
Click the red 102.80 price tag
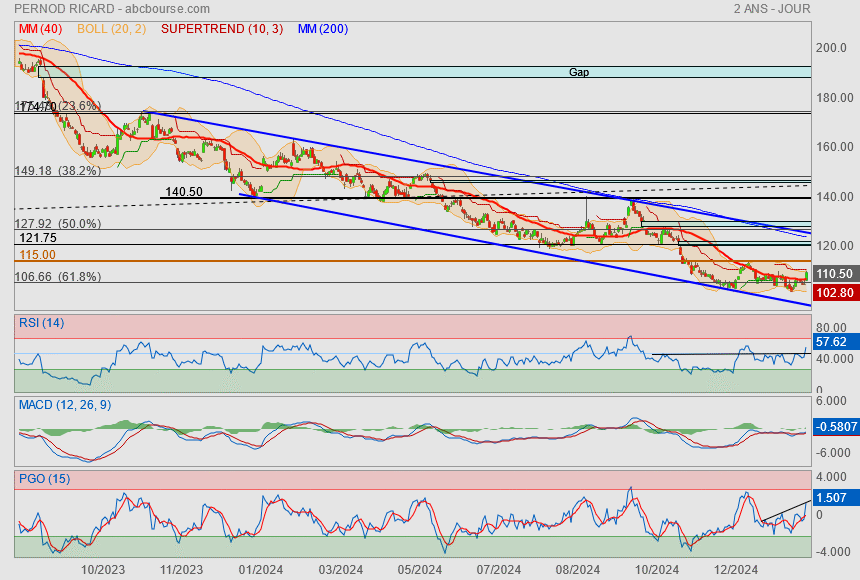[x=835, y=292]
